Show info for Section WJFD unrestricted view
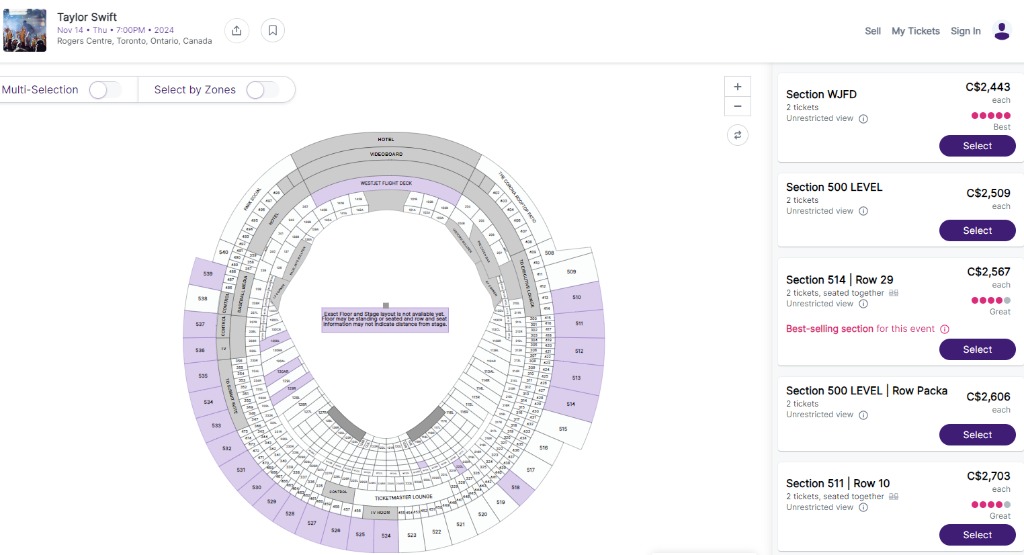 click(864, 118)
